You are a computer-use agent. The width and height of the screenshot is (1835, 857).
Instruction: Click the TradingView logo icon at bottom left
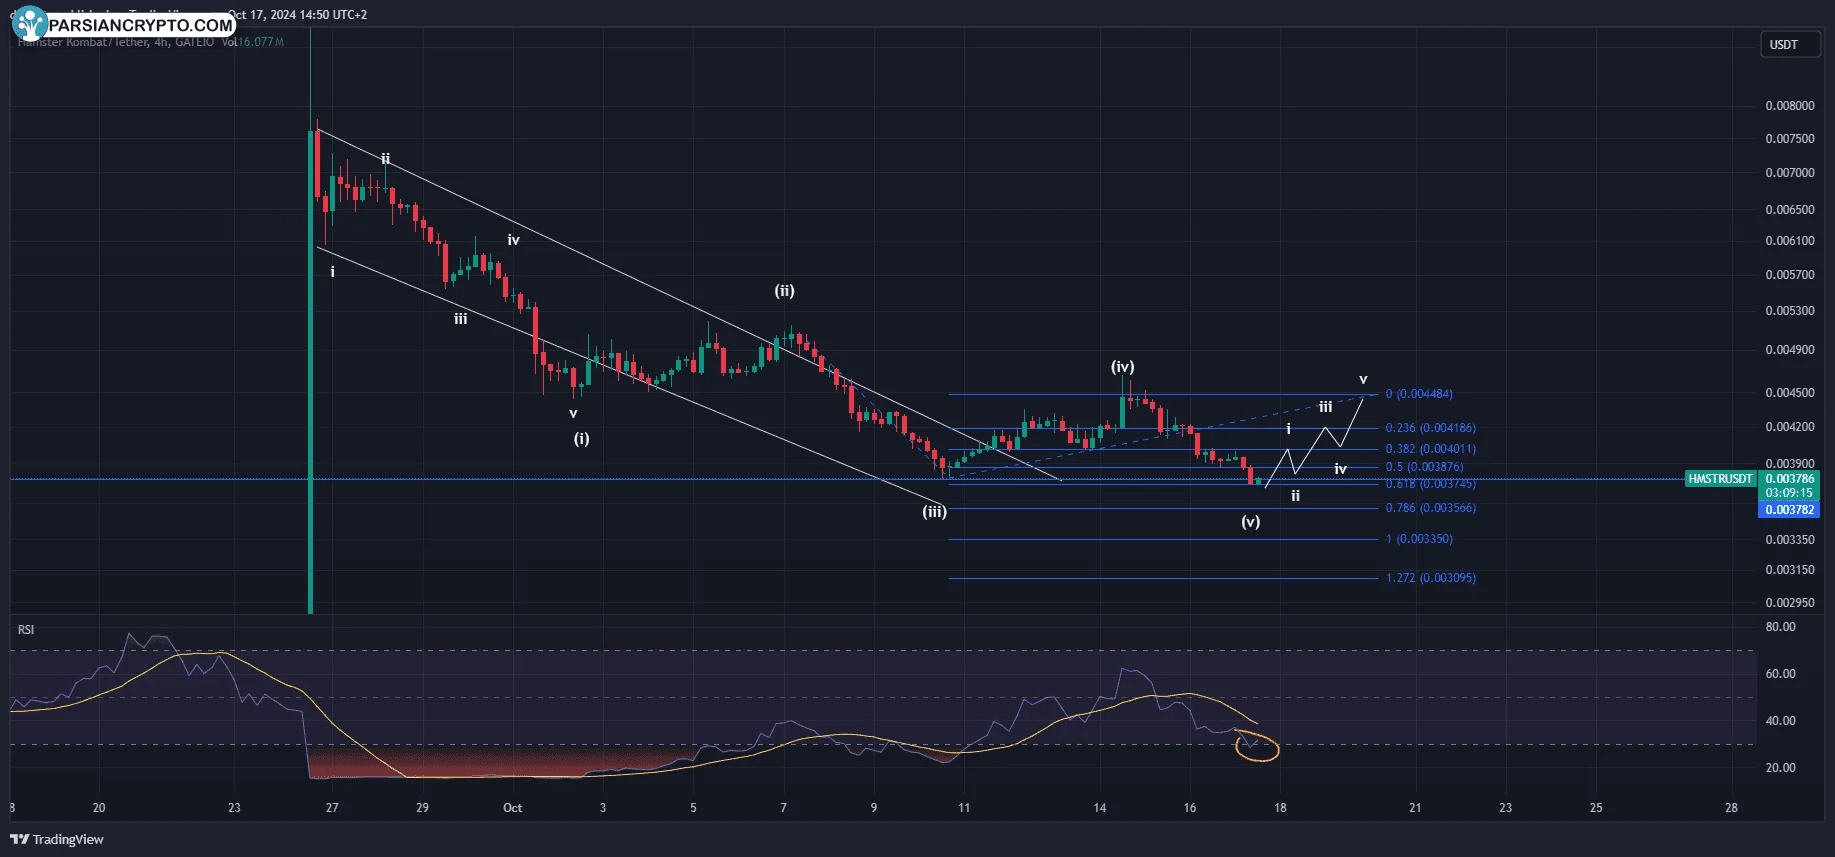click(x=19, y=839)
